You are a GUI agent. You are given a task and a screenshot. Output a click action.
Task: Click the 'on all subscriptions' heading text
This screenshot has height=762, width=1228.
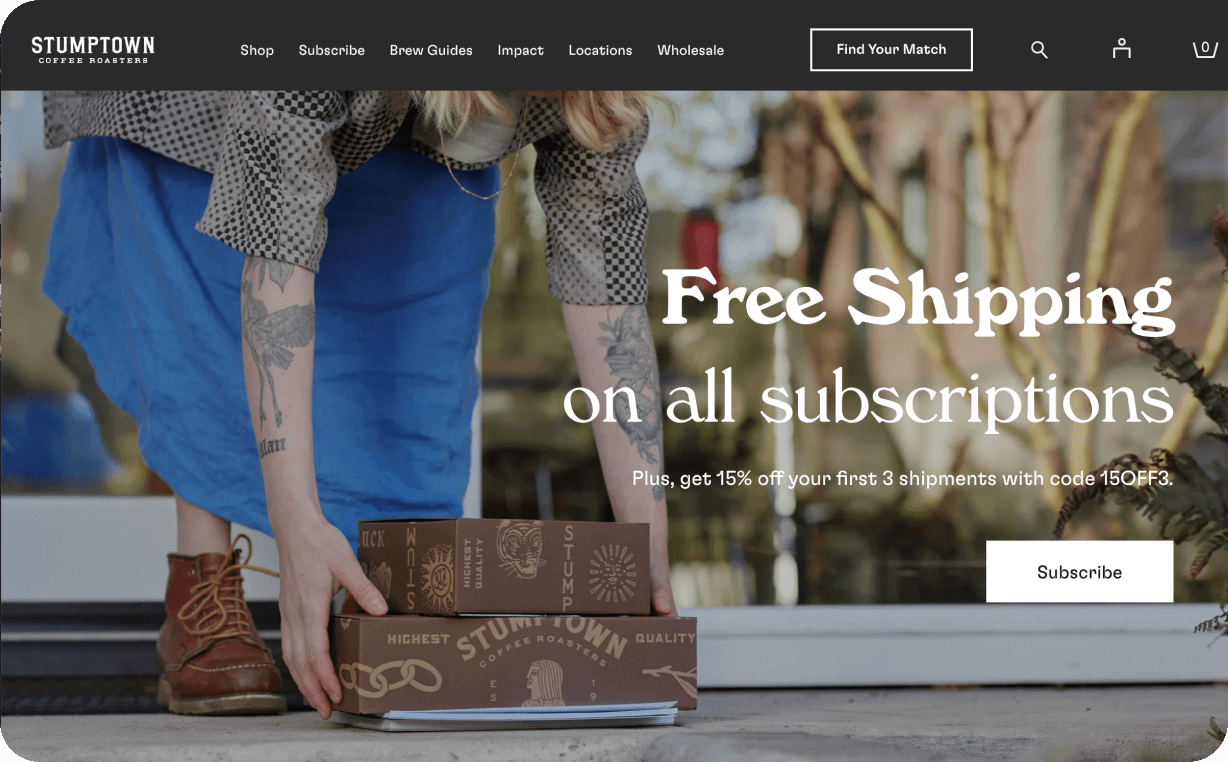point(868,402)
